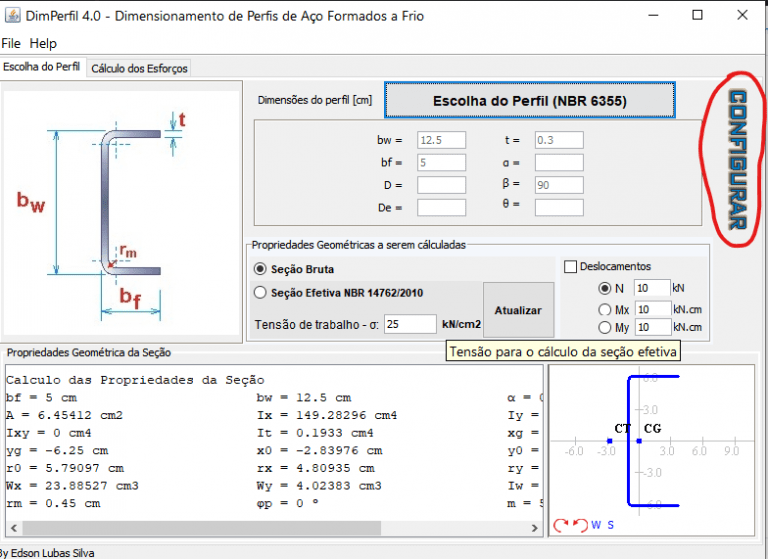768x559 pixels.
Task: Click 'Ix = 149.28296 cm4' result text
Action: tap(327, 415)
